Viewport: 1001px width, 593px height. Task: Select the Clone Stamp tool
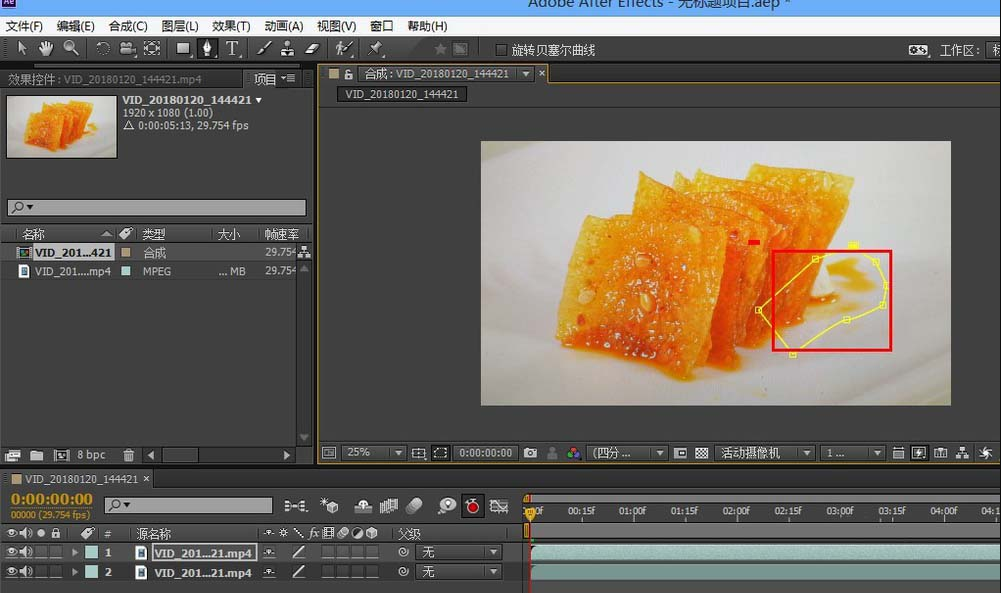pyautogui.click(x=287, y=48)
